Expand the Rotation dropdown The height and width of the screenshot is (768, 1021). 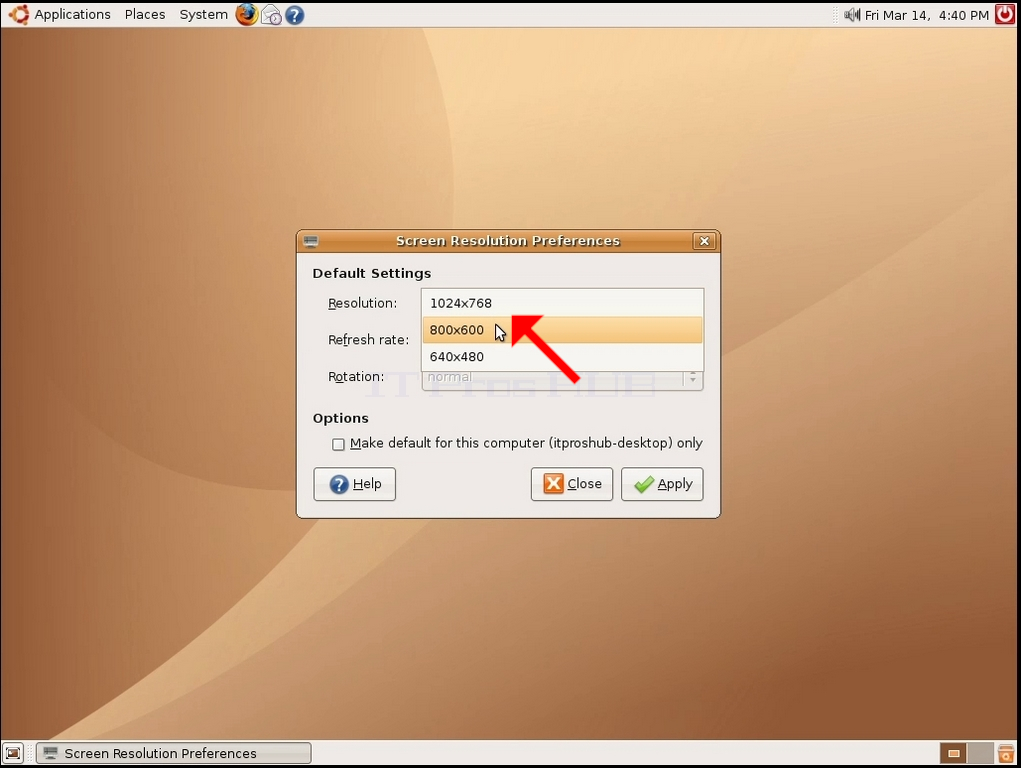click(563, 377)
